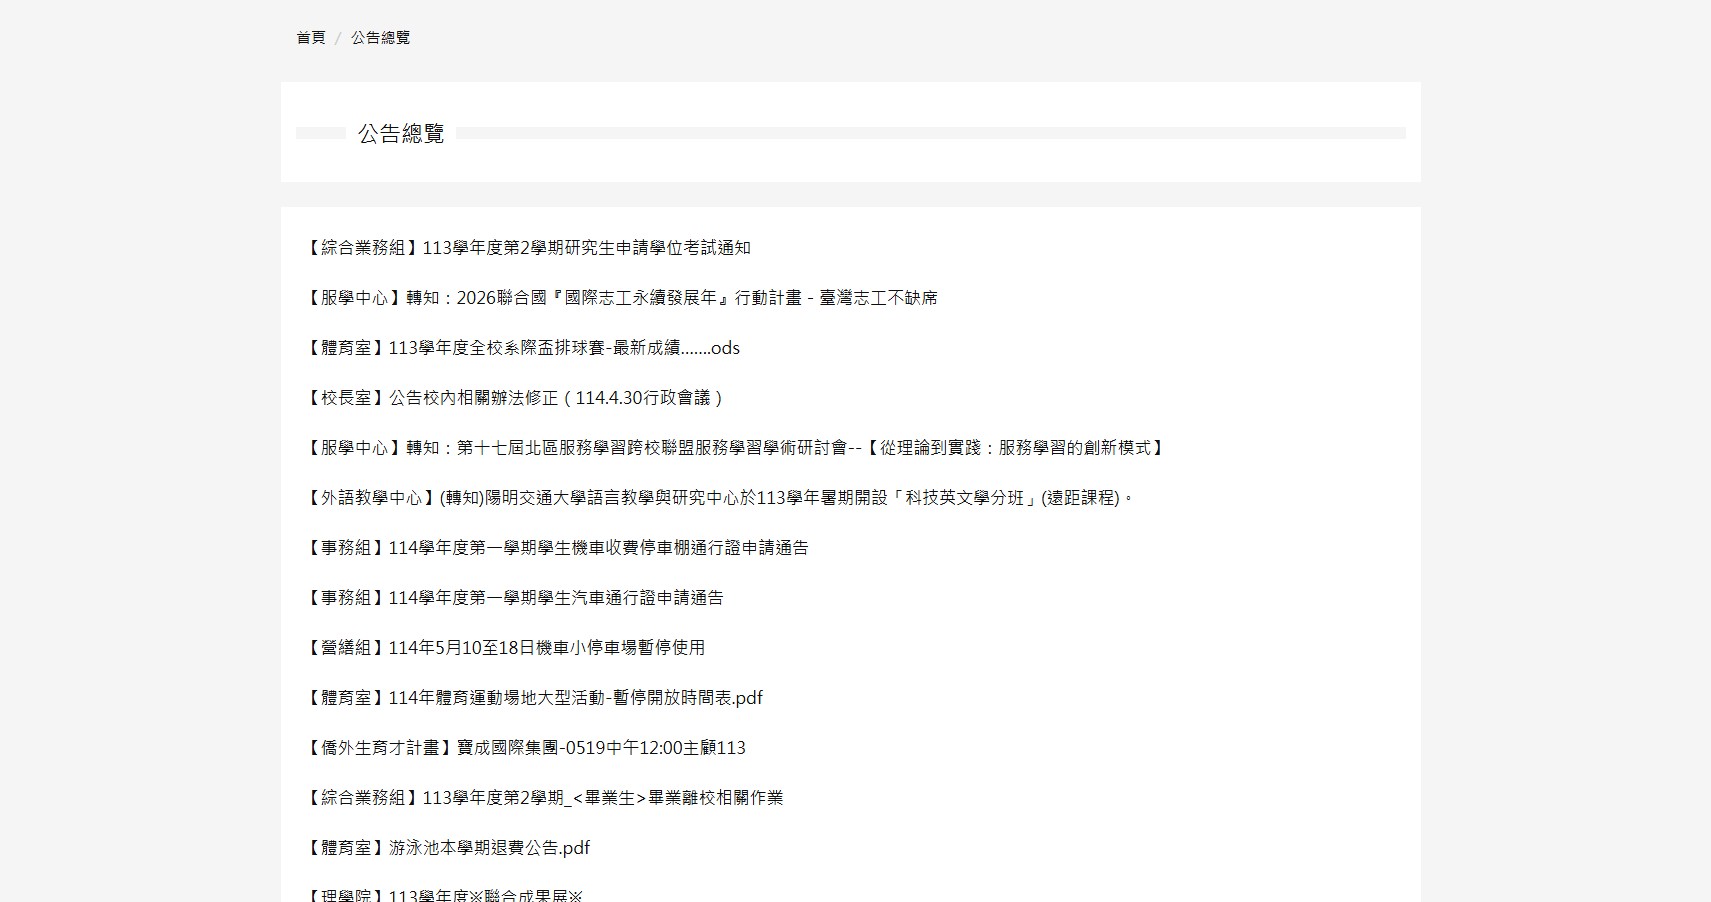Open 寶成國際集團-0519中午12:00主顧113 notice
This screenshot has width=1711, height=902.
(x=525, y=748)
